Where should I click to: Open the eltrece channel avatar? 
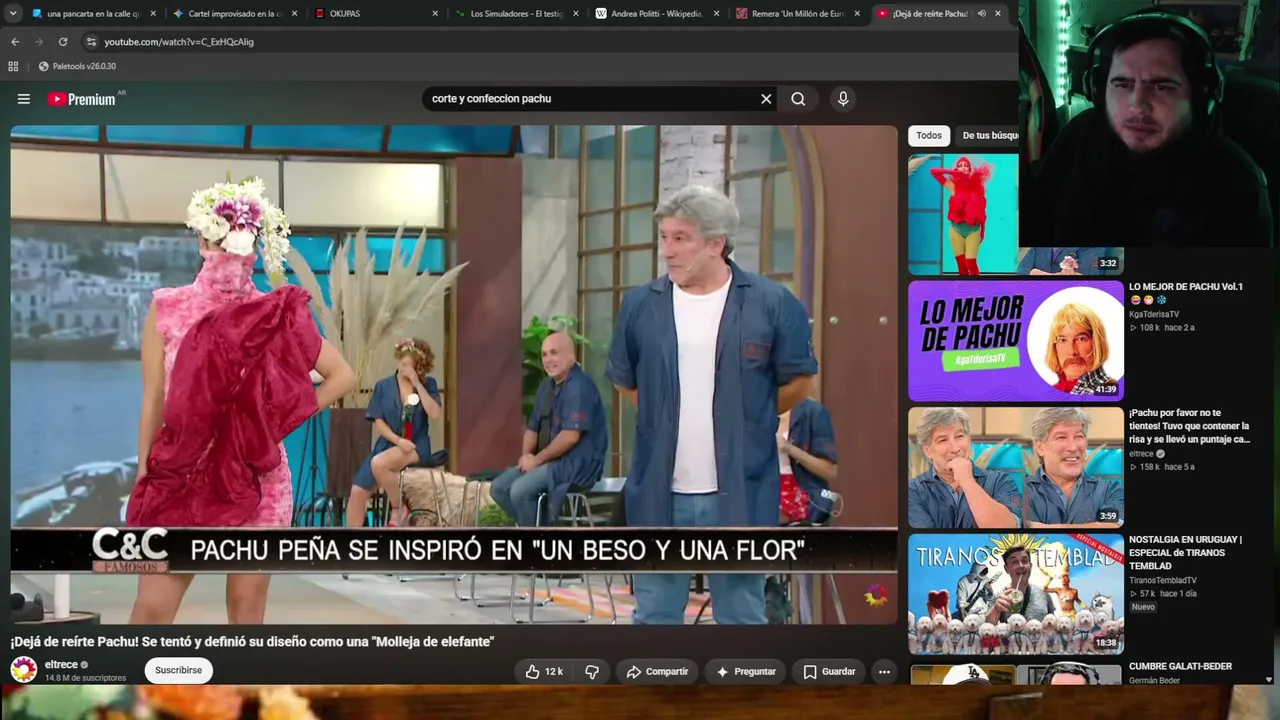pos(24,670)
